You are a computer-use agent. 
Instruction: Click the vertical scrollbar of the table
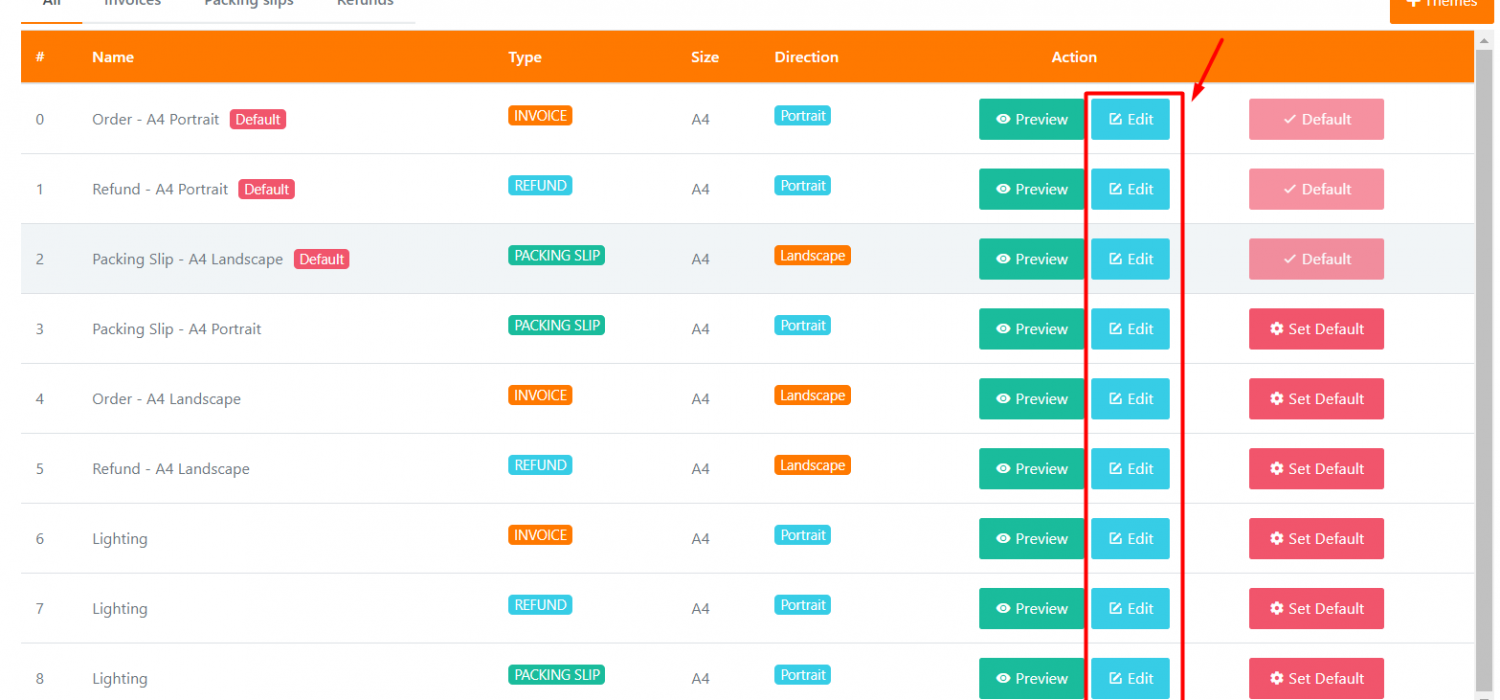(1484, 300)
